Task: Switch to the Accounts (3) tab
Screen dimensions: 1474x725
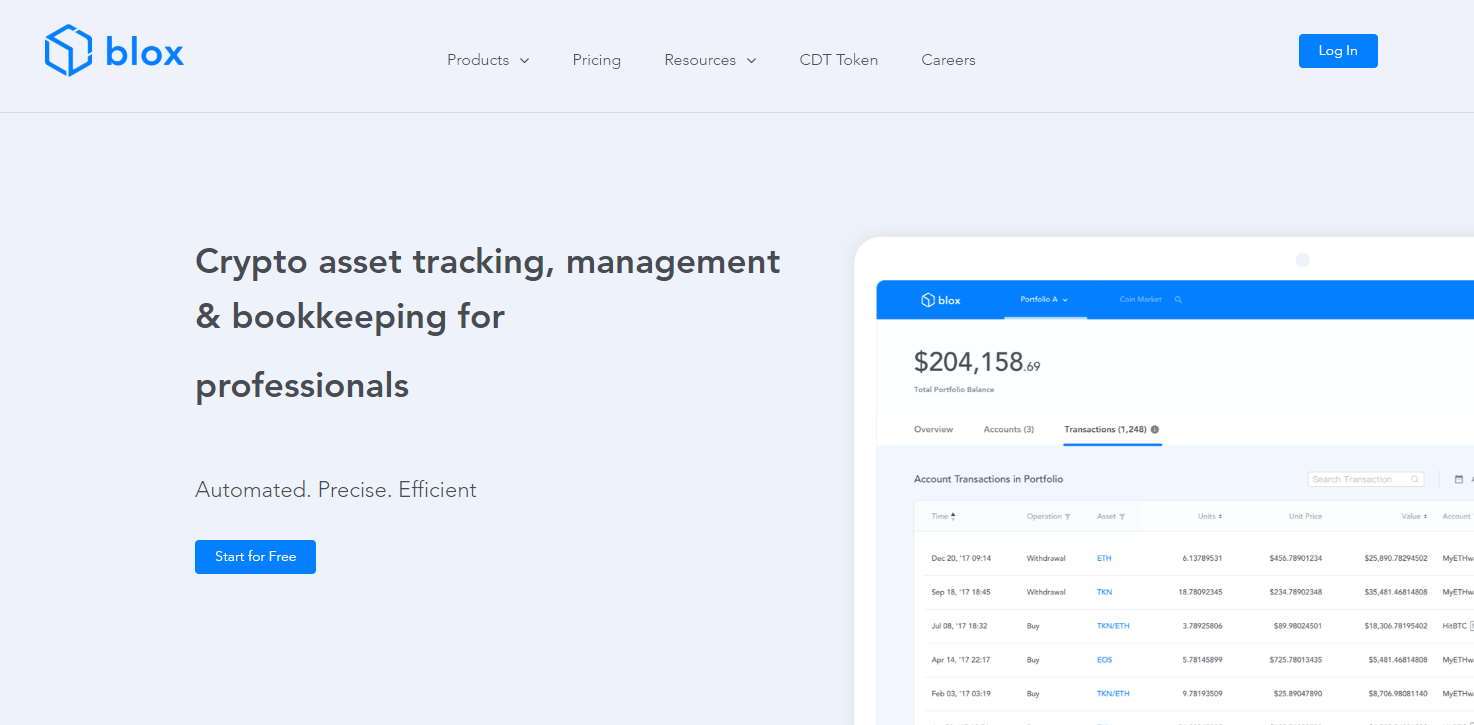Action: point(1008,430)
